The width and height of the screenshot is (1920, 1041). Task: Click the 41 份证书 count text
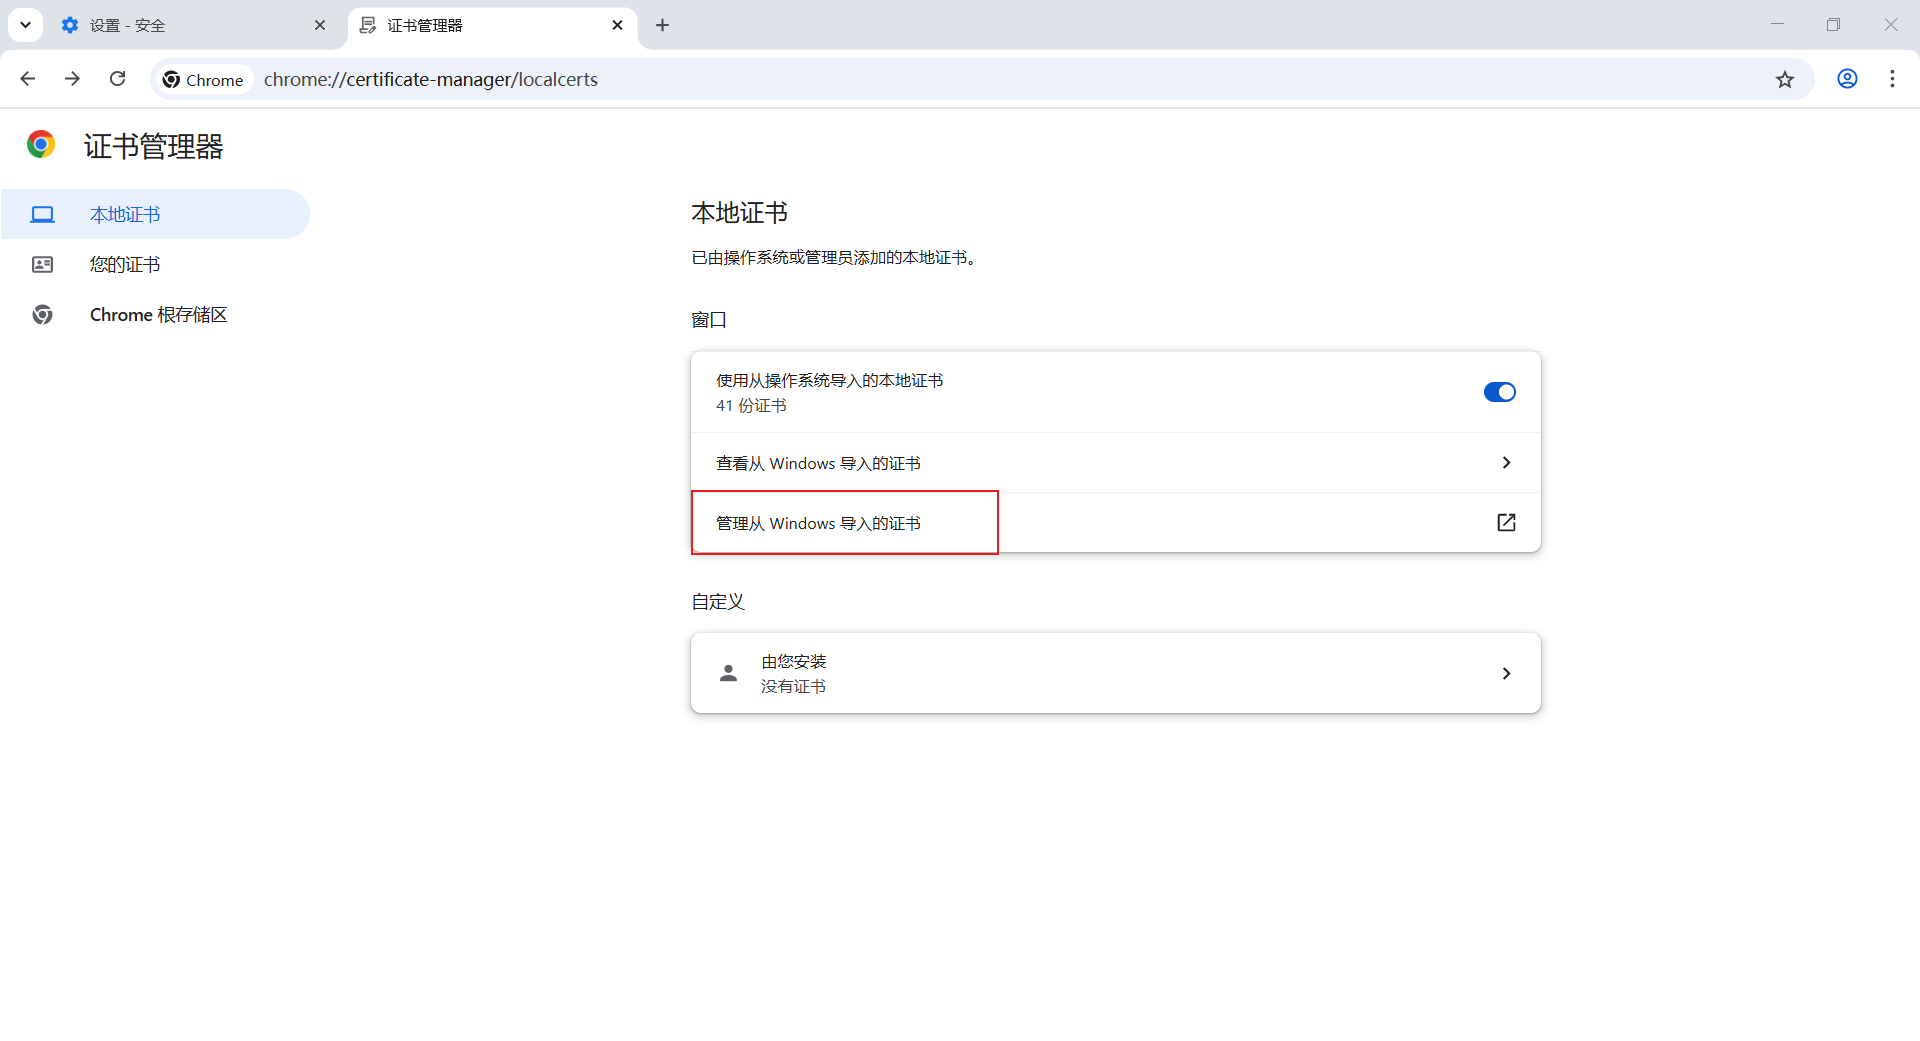(x=751, y=405)
